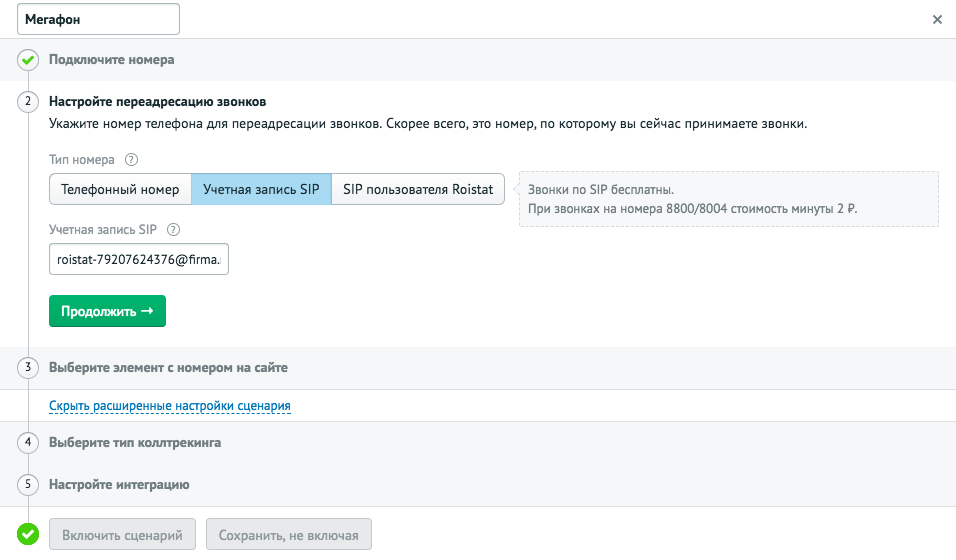Viewport: 956px width, 560px height.
Task: Click the Мегафон scenario name field
Action: click(x=98, y=20)
